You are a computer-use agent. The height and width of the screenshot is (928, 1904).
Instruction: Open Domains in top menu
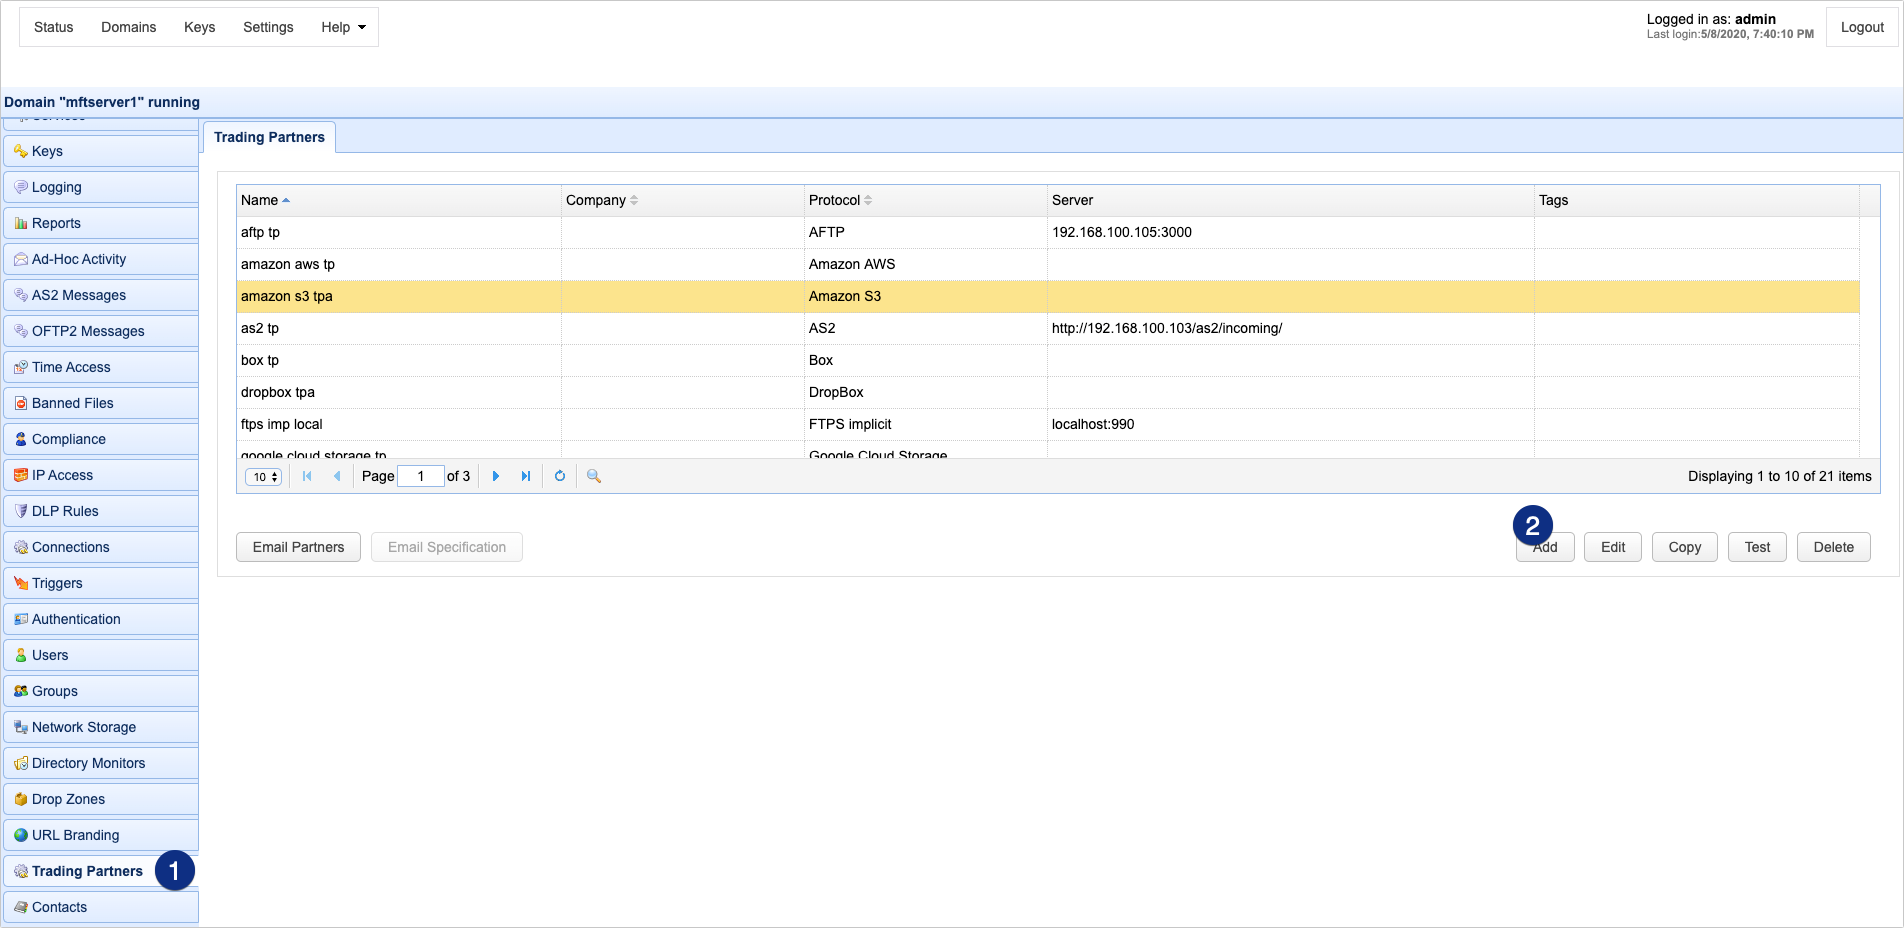click(129, 27)
